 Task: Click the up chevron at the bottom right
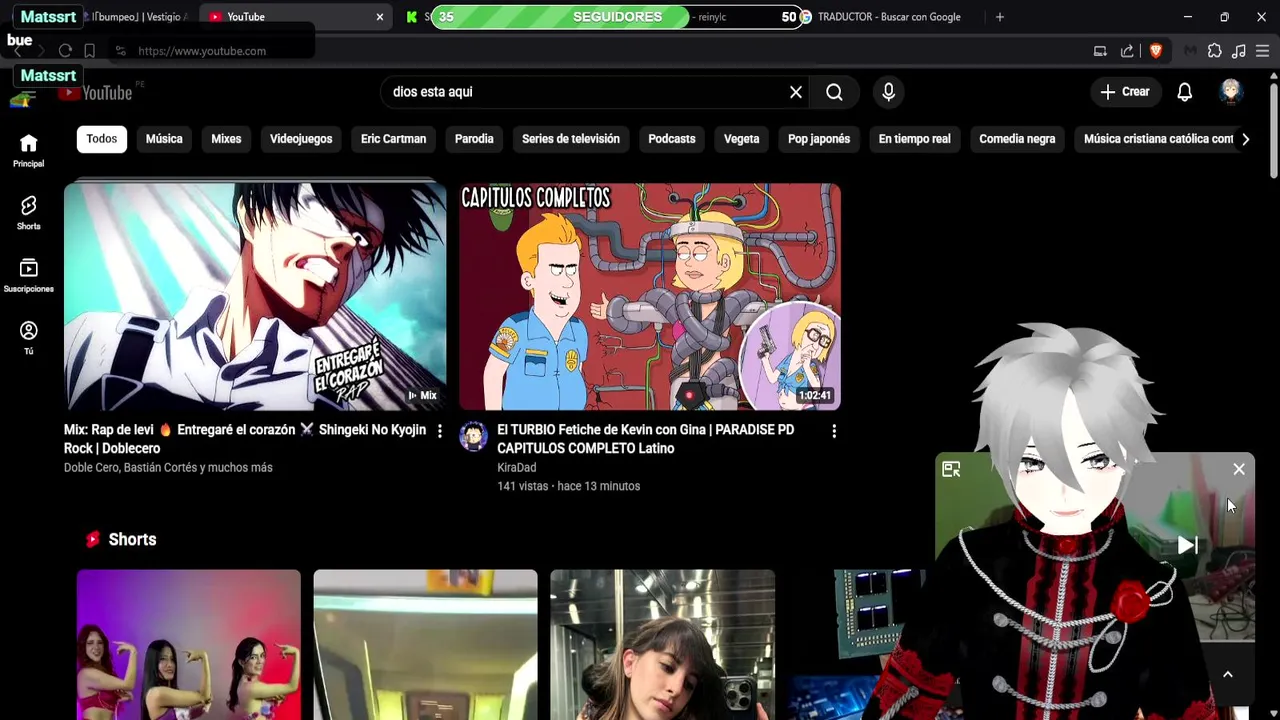pyautogui.click(x=1228, y=674)
